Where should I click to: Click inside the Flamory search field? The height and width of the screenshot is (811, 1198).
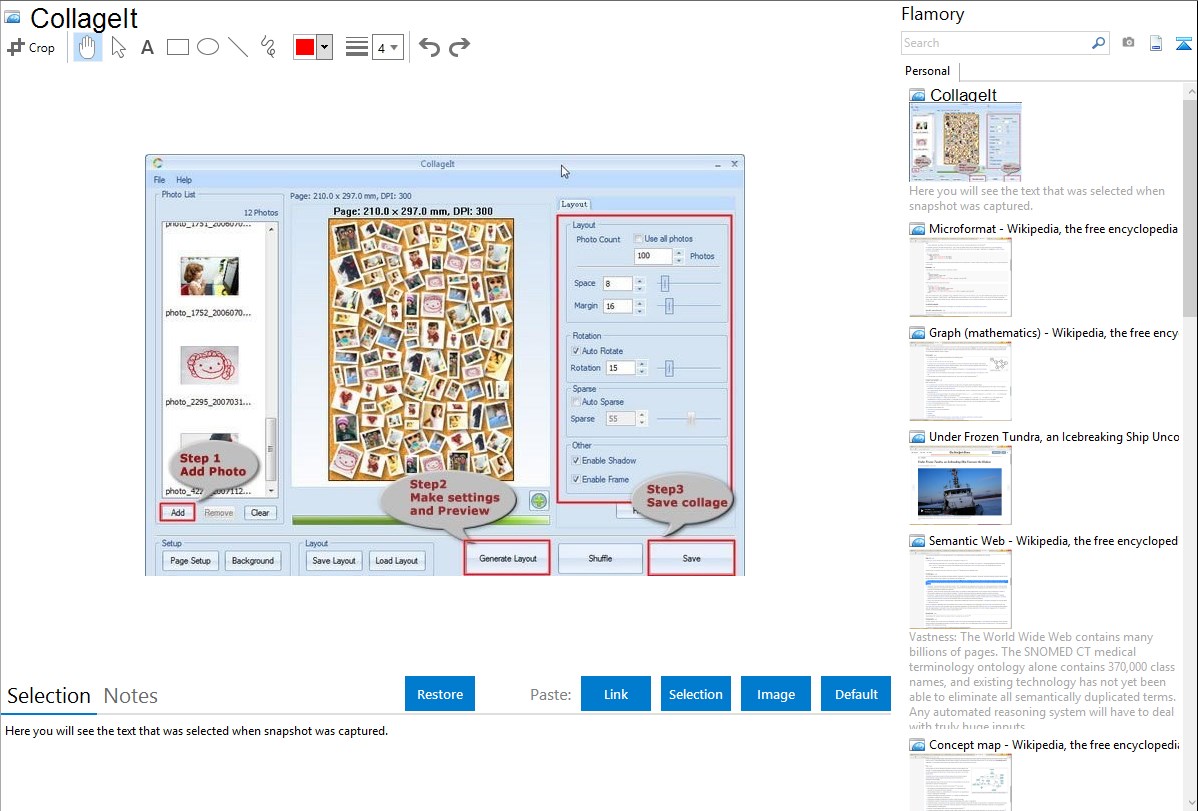[995, 43]
